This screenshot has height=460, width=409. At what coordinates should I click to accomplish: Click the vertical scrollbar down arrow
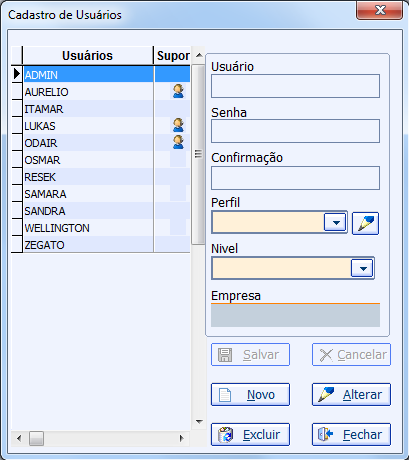pyautogui.click(x=199, y=422)
